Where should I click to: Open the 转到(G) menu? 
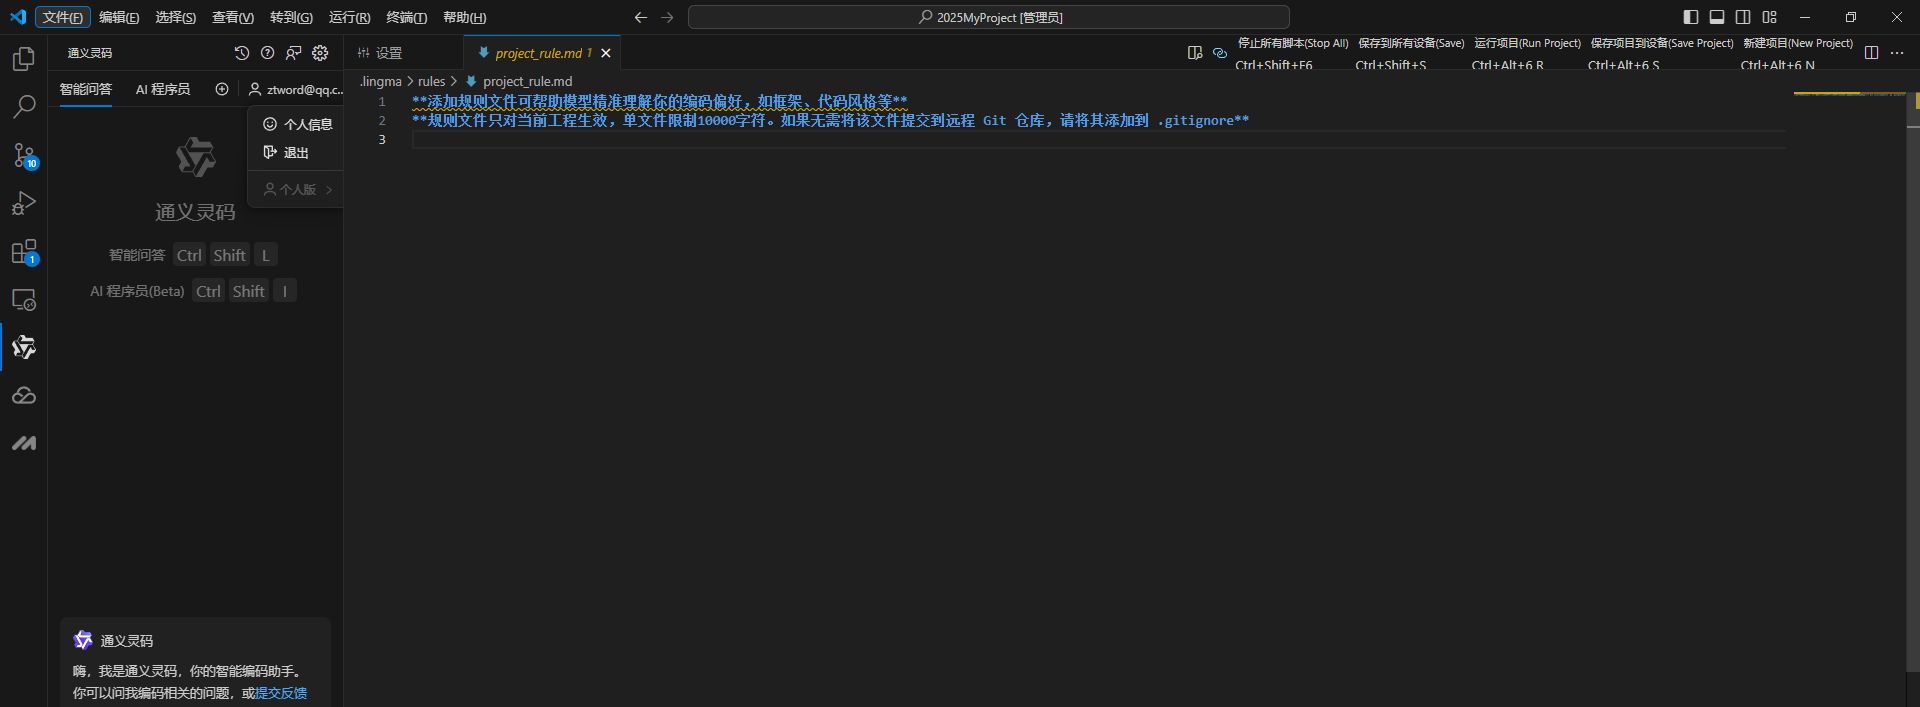[291, 17]
